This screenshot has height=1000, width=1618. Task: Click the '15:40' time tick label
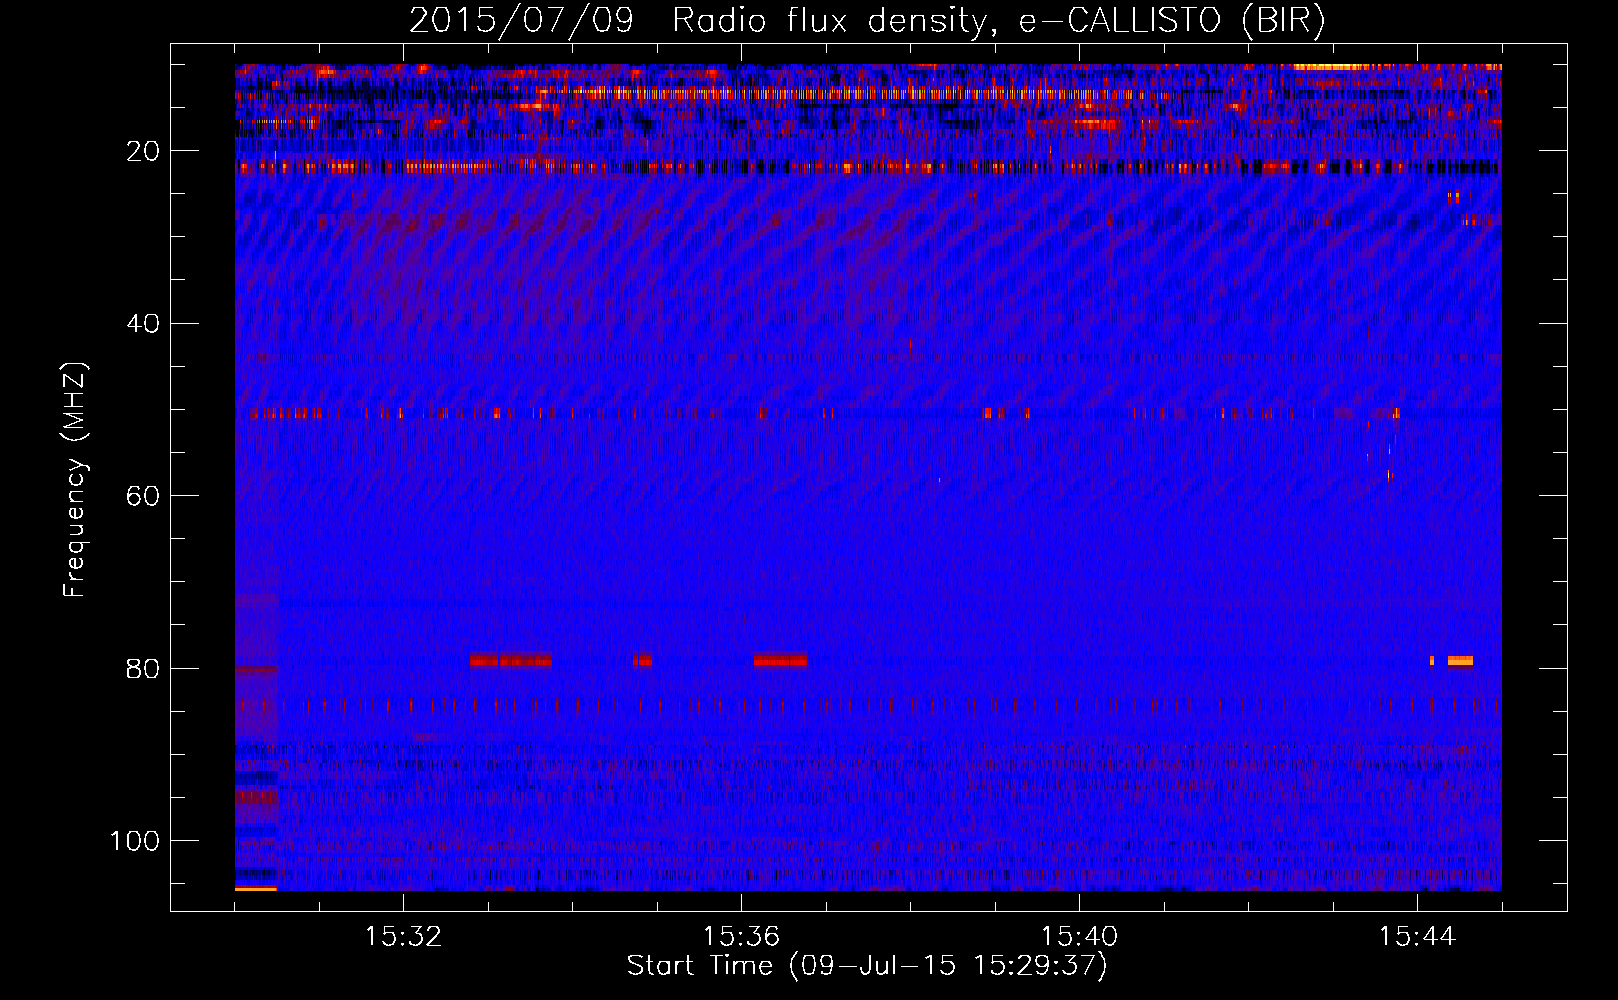pos(1079,937)
